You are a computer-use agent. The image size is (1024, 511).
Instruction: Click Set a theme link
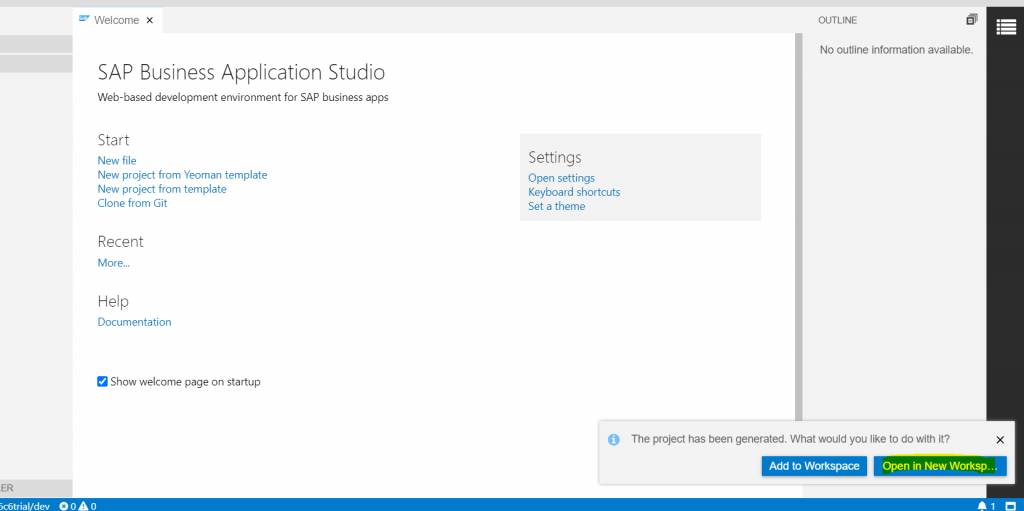click(556, 206)
